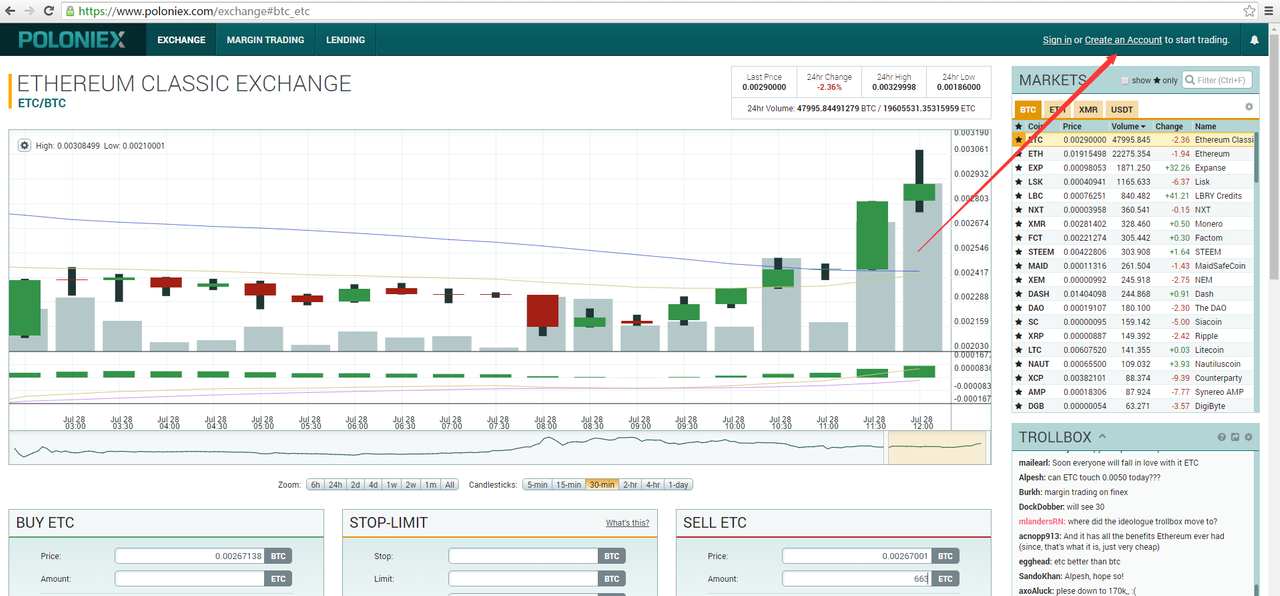Toggle favorite star for EXP coin
The image size is (1280, 596).
(1019, 168)
